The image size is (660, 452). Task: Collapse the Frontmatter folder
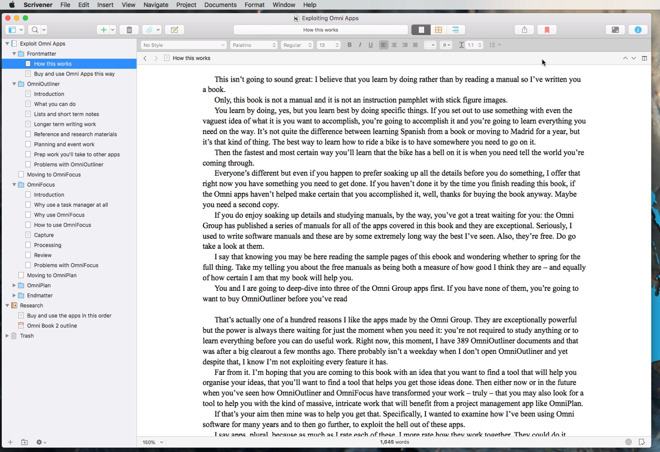[14, 54]
